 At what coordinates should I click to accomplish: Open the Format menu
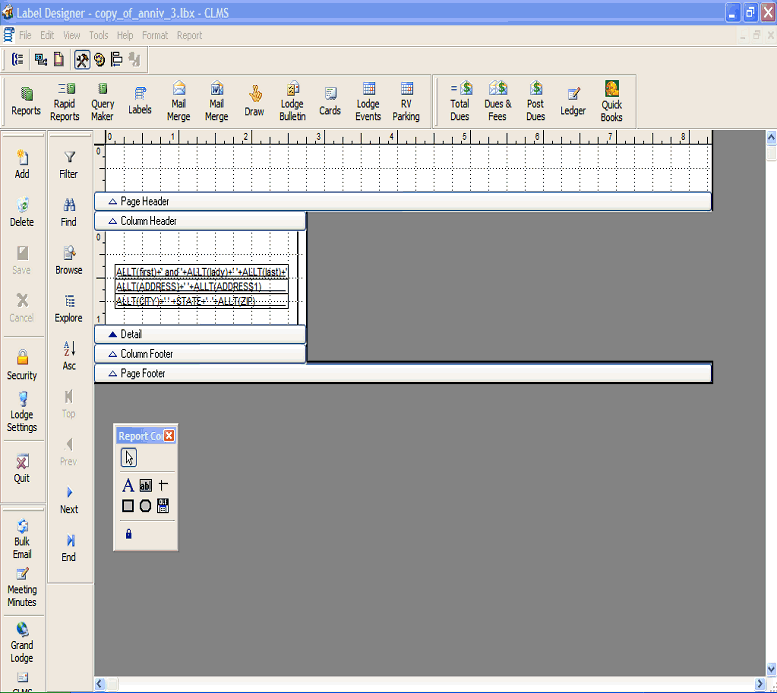[155, 35]
